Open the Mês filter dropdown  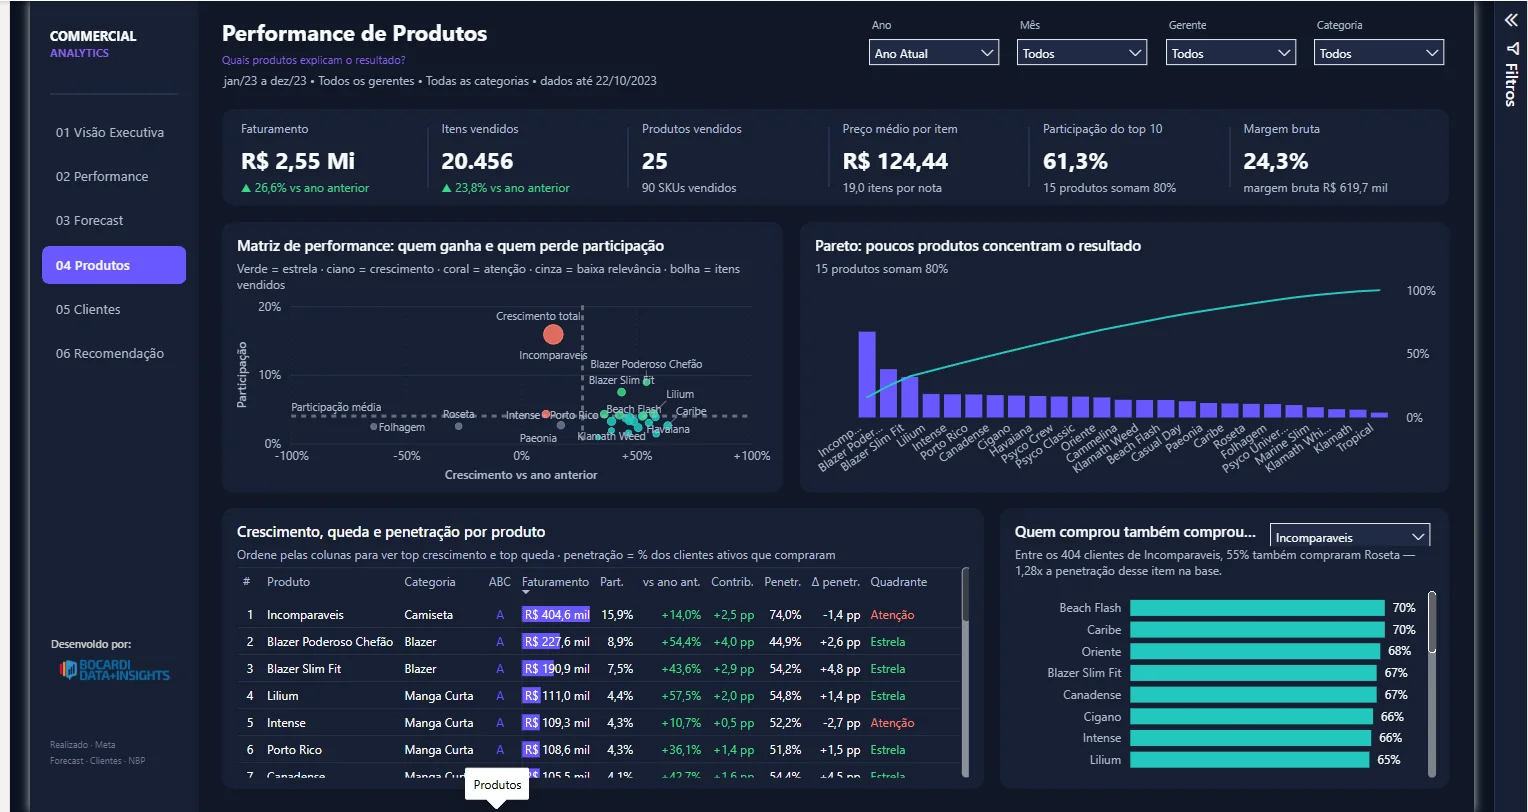pos(1082,53)
